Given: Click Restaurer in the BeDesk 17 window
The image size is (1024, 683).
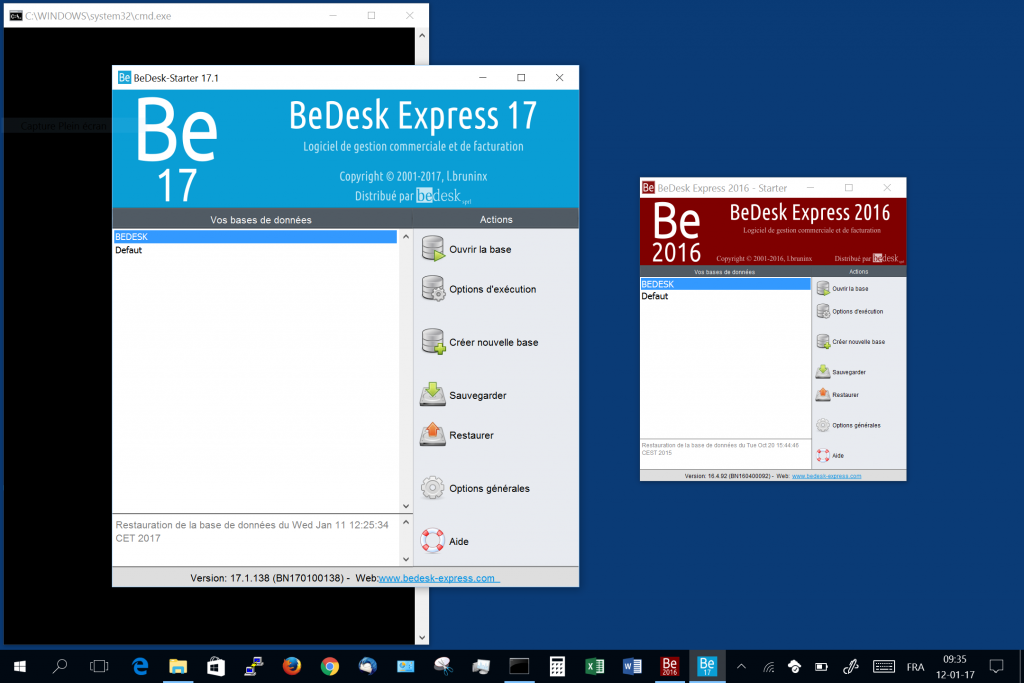Looking at the screenshot, I should pos(457,435).
